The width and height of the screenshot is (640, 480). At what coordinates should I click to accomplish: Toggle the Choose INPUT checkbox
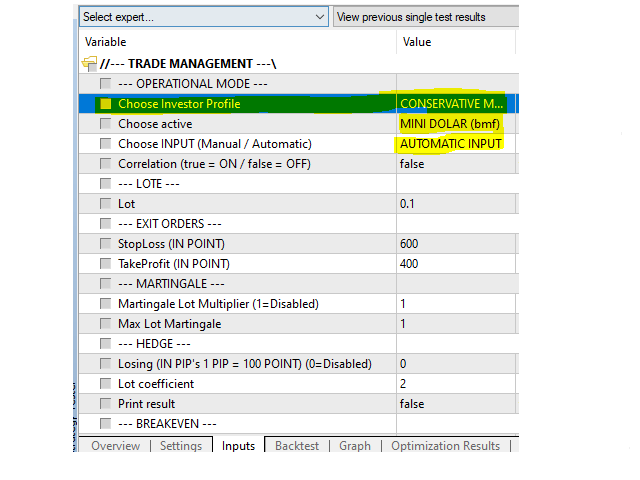tap(106, 144)
